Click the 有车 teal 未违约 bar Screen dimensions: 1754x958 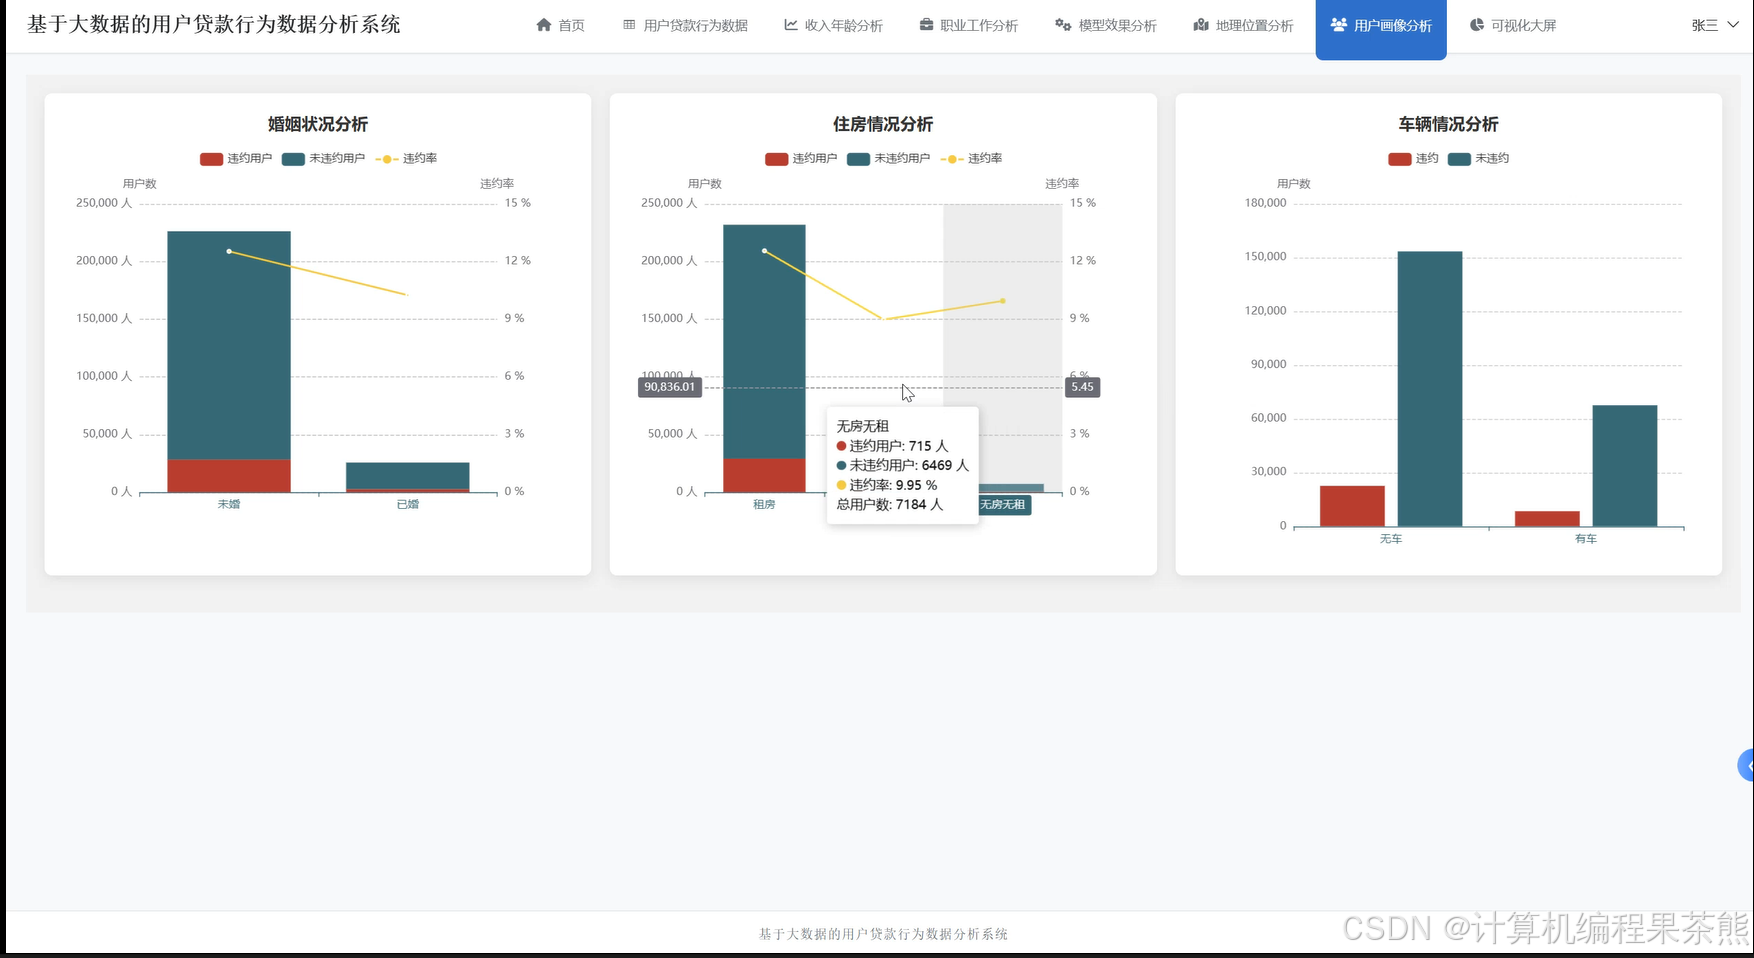click(x=1625, y=466)
